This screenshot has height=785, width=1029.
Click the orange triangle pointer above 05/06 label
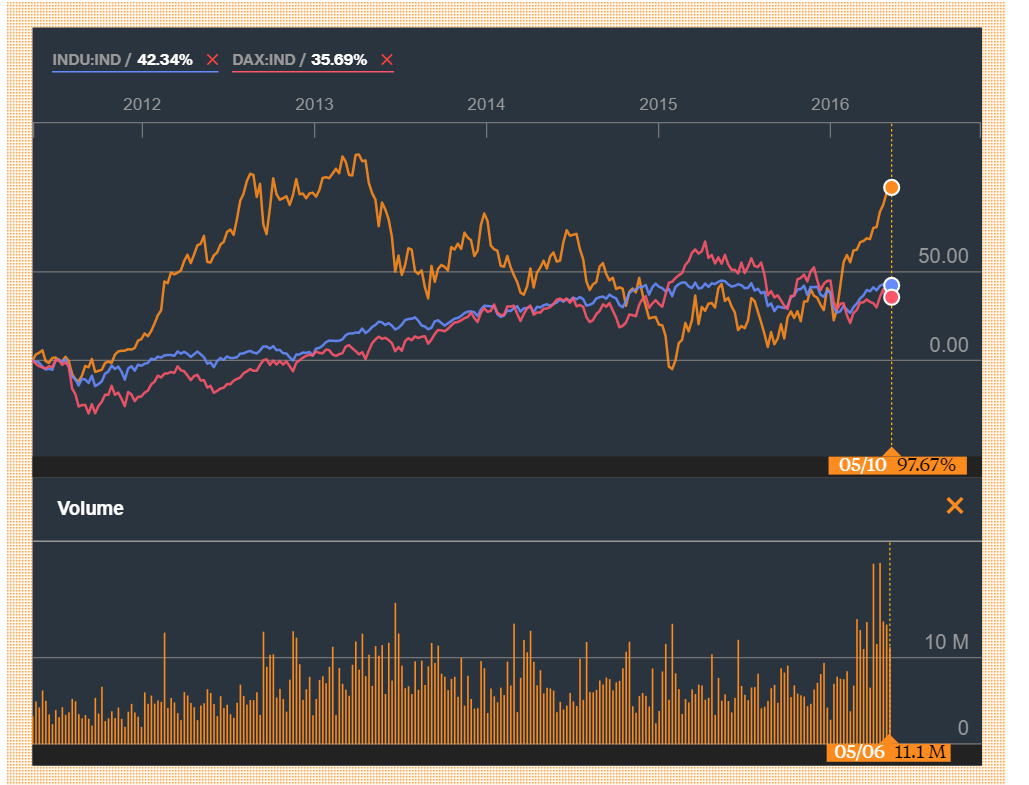888,739
